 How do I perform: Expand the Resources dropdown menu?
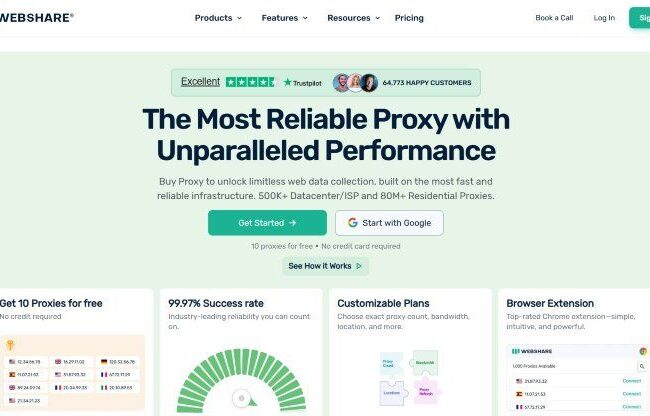[353, 18]
